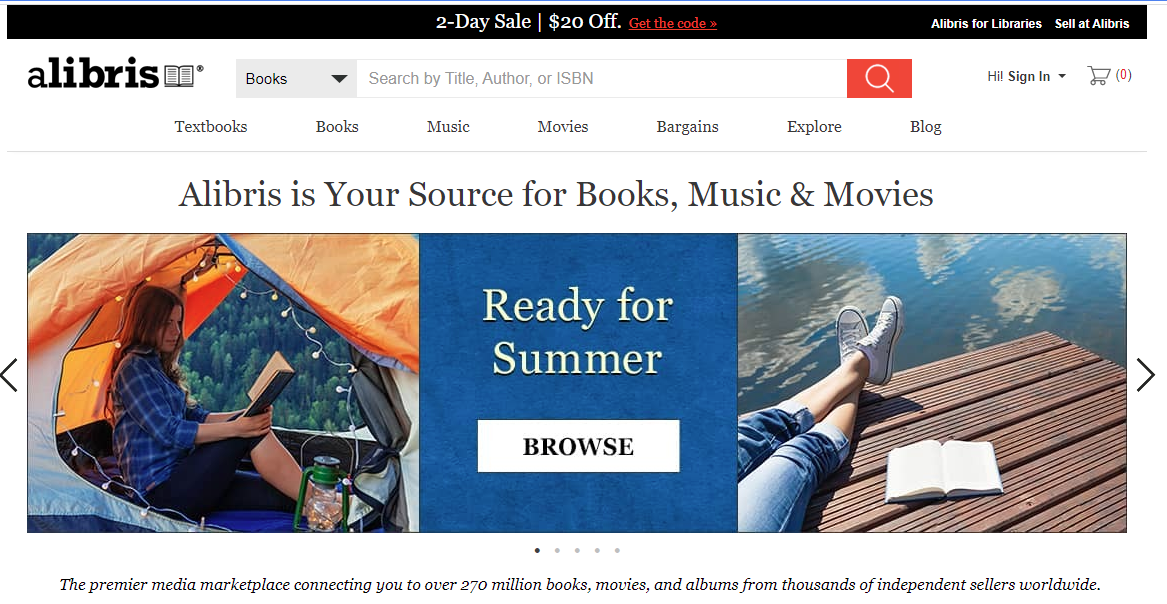This screenshot has width=1167, height=604.
Task: Open the shopping cart icon
Action: tap(1099, 75)
